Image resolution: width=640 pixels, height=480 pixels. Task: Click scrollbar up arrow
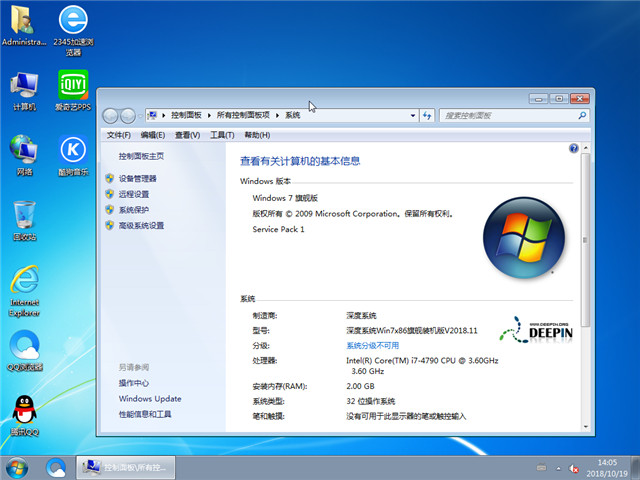(585, 147)
